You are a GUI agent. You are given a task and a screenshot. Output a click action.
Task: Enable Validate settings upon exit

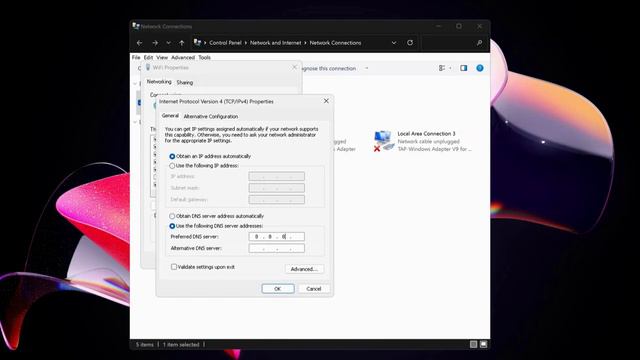coord(174,267)
